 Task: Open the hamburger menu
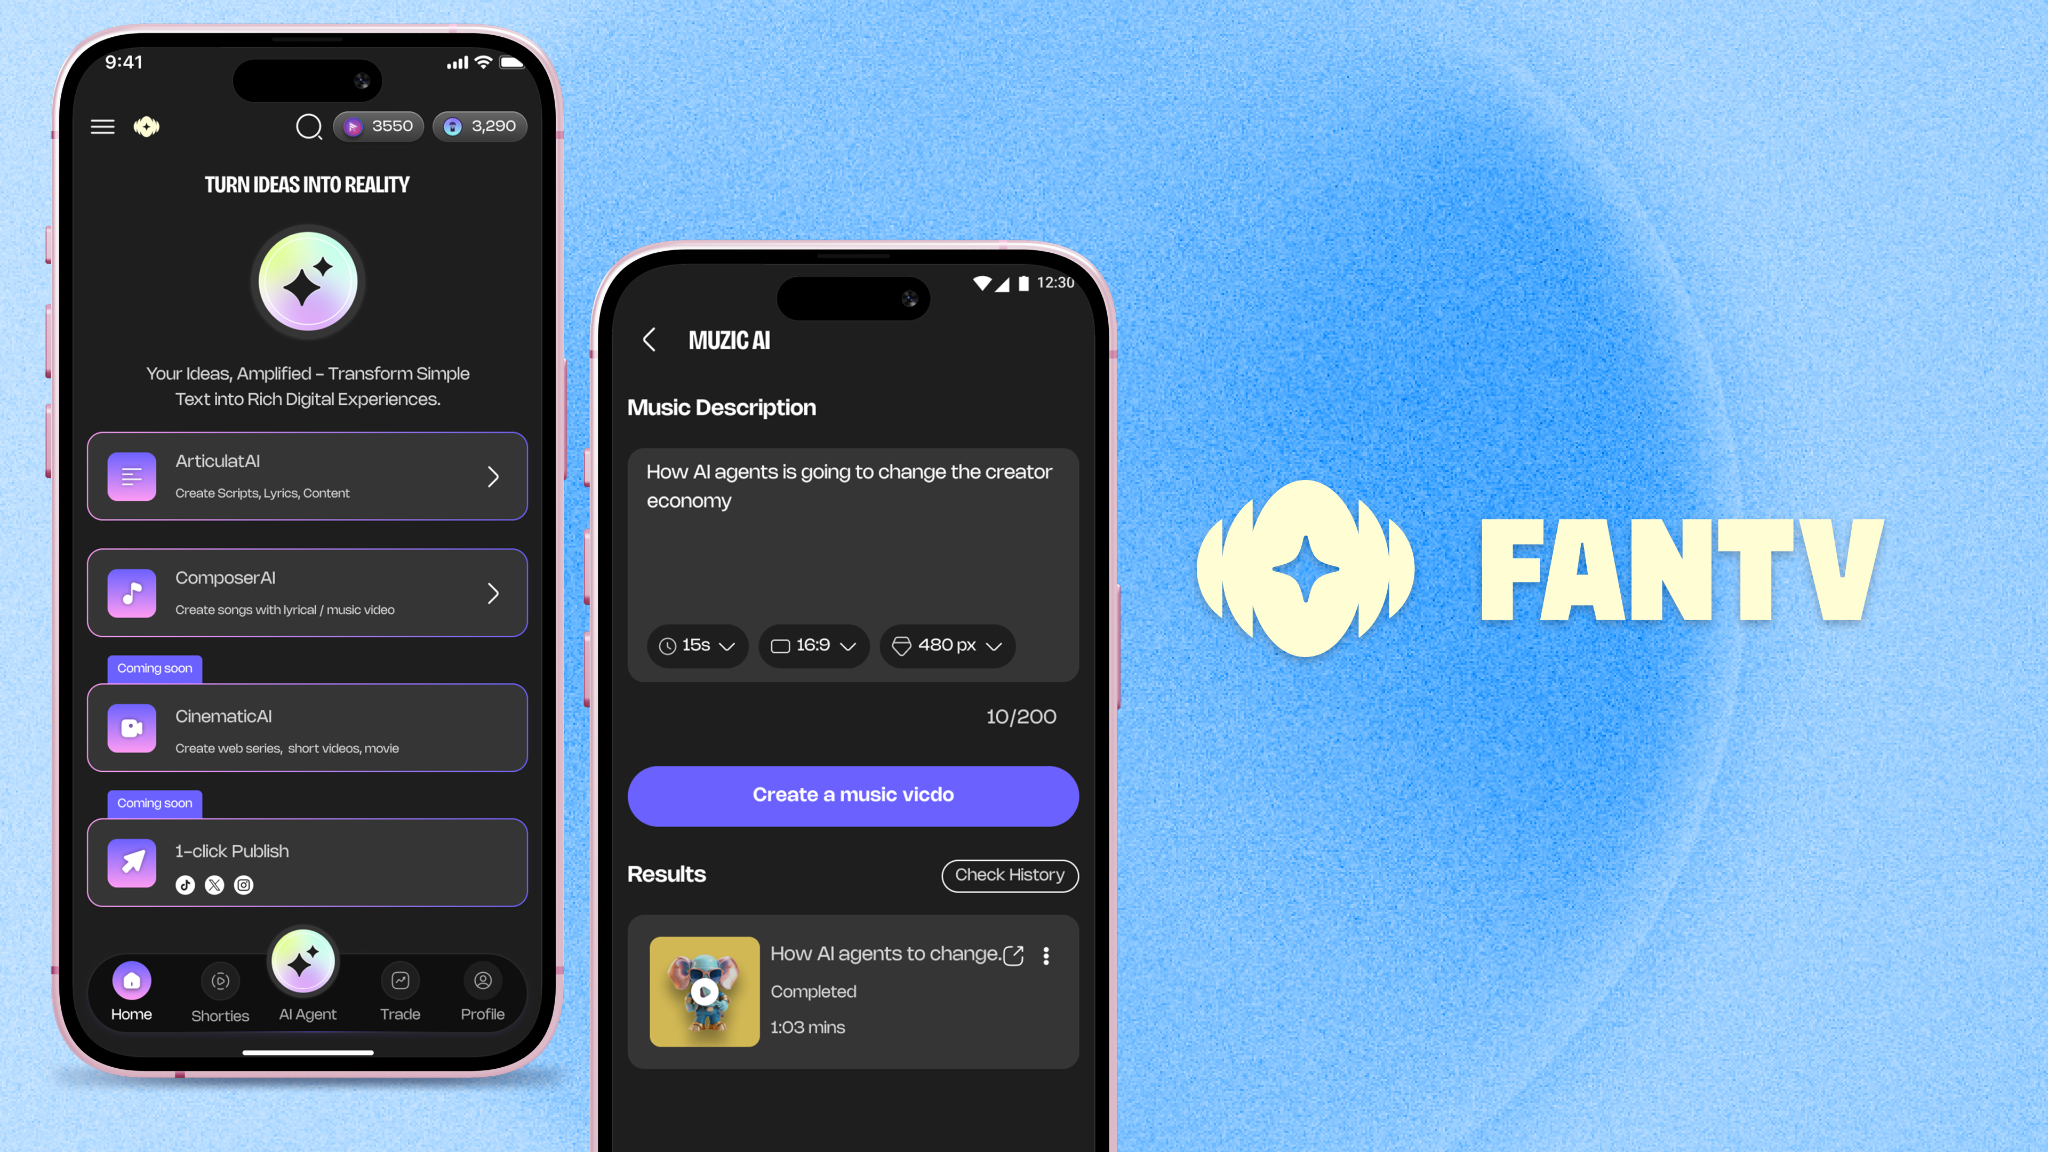103,127
